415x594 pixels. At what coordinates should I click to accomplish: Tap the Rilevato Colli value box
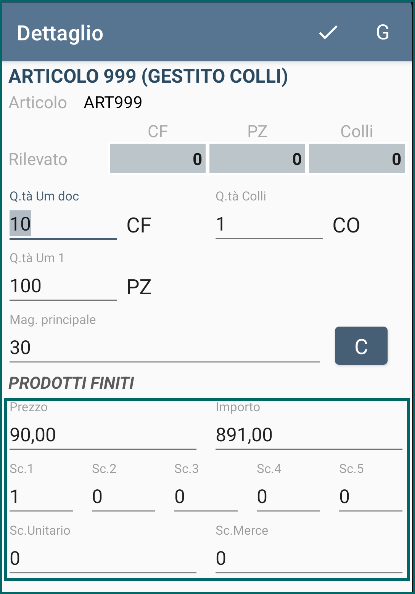tap(357, 159)
